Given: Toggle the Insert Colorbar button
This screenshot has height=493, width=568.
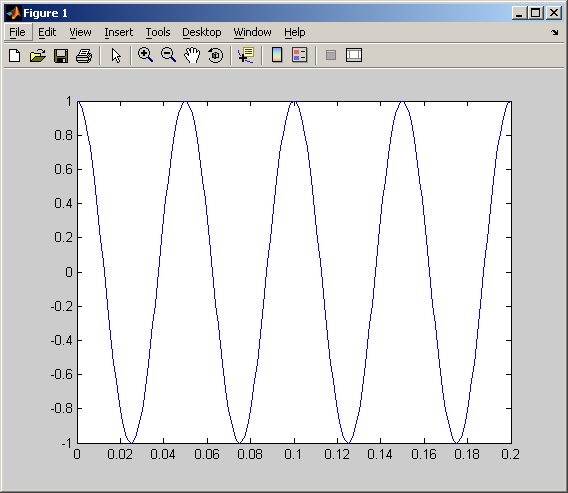Looking at the screenshot, I should click(x=277, y=55).
